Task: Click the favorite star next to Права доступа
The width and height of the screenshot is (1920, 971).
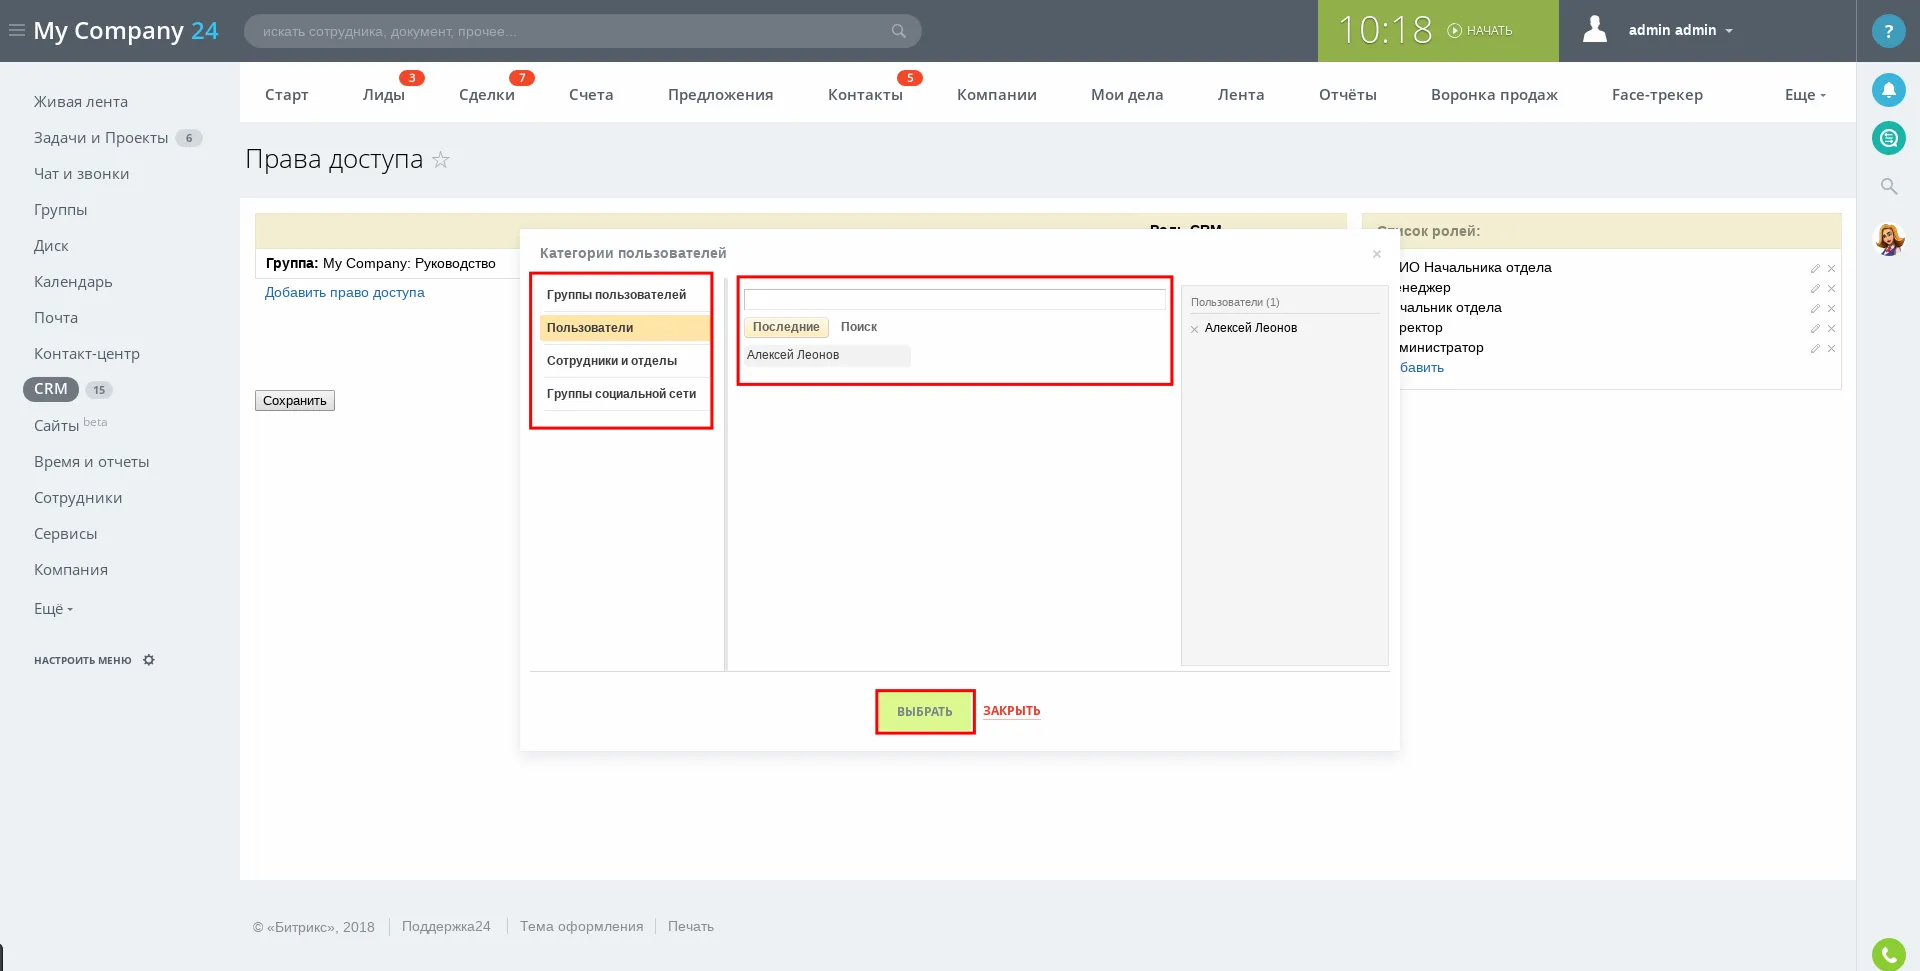Action: tap(441, 160)
